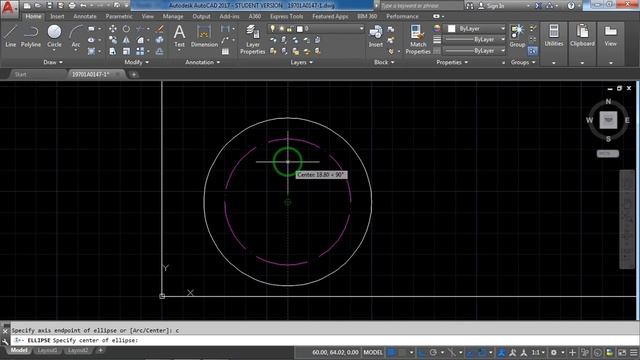Screen dimensions: 640x360
Task: Select the Dimension tool
Action: tap(204, 36)
